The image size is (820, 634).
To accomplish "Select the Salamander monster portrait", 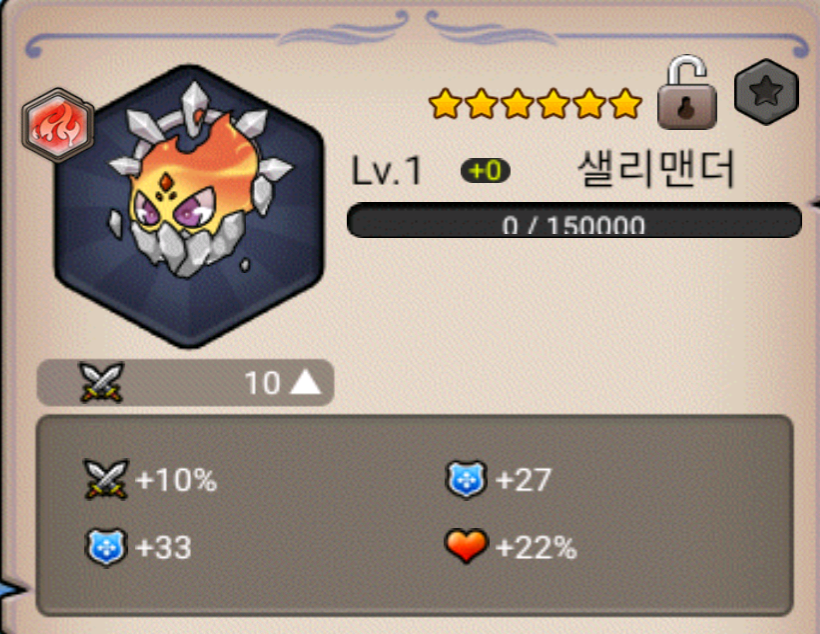I will coord(189,206).
